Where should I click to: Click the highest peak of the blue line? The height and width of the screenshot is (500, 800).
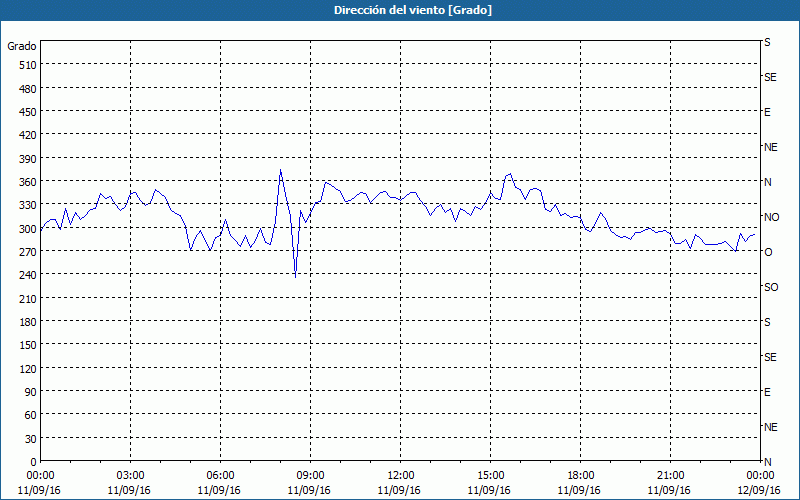tap(280, 169)
